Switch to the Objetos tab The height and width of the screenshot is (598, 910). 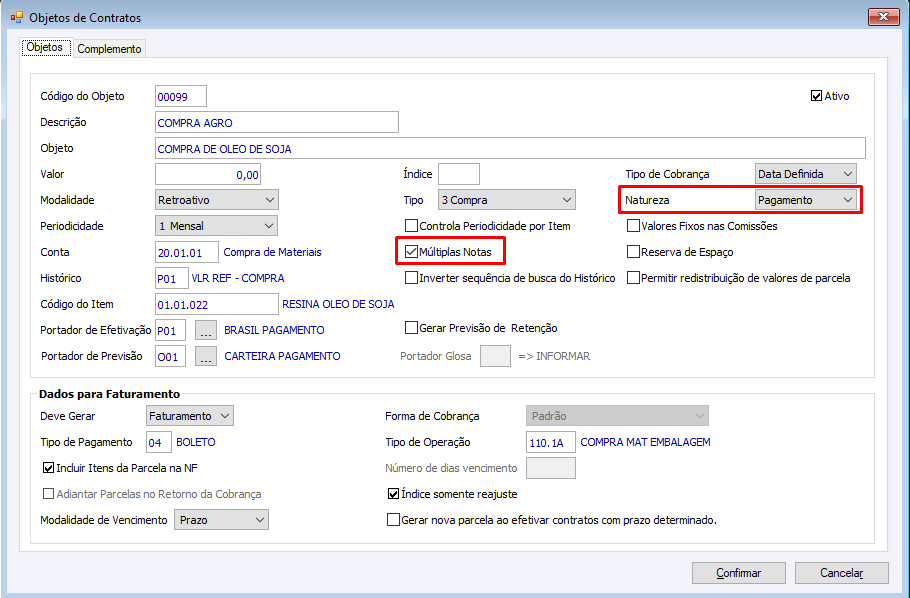pyautogui.click(x=45, y=47)
